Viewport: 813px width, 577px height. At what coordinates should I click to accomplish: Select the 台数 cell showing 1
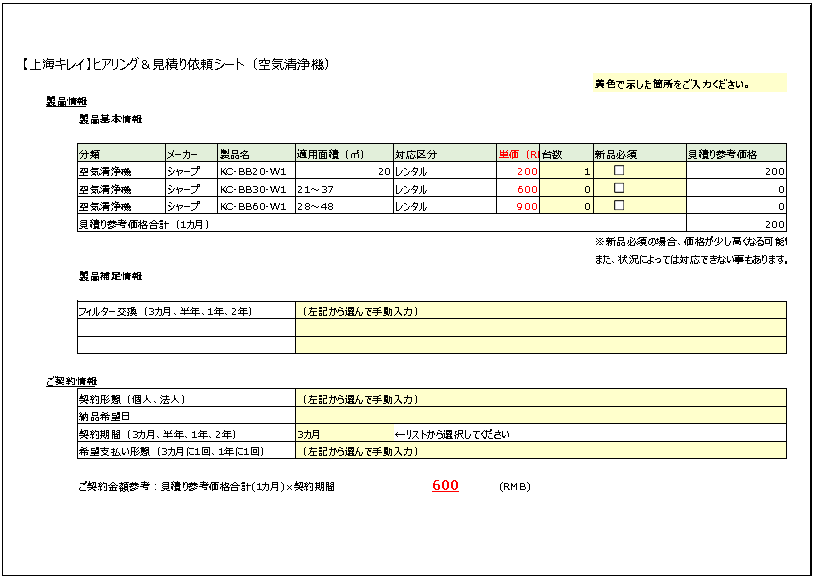[565, 171]
